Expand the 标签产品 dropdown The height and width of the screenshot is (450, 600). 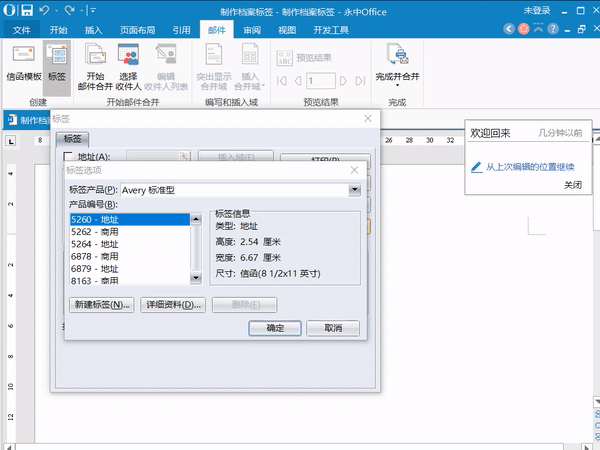355,190
